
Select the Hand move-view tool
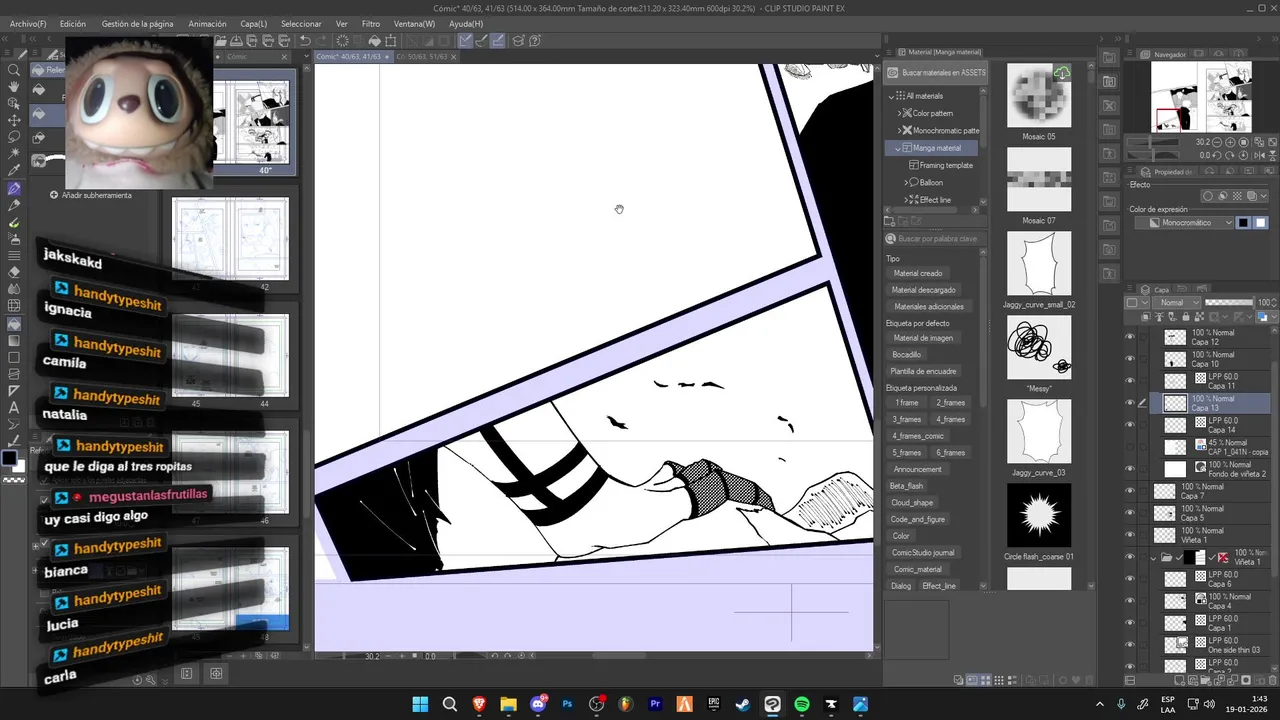14,87
